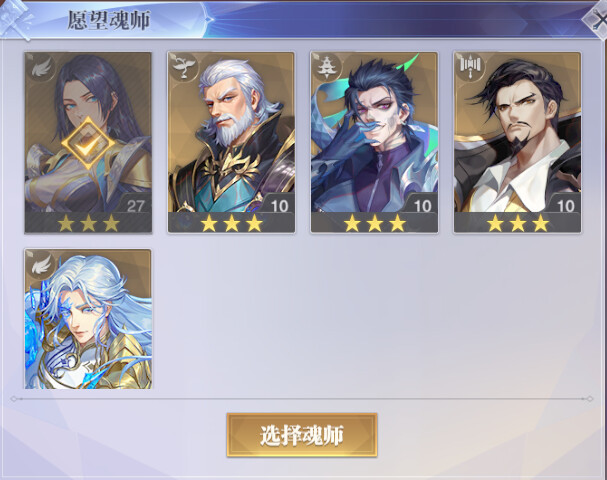This screenshot has width=607, height=480.
Task: Uncheck the golden diamond checkmark on first card
Action: [x=88, y=144]
